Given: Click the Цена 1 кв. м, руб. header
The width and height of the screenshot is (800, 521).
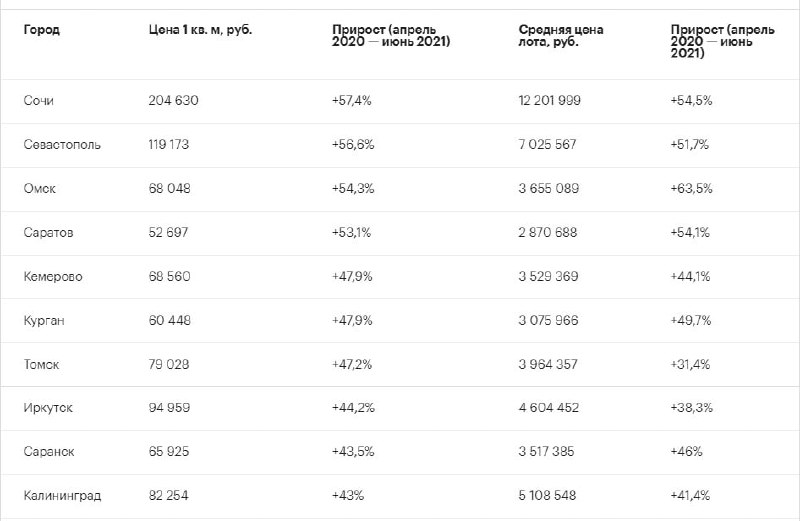Looking at the screenshot, I should click(200, 30).
